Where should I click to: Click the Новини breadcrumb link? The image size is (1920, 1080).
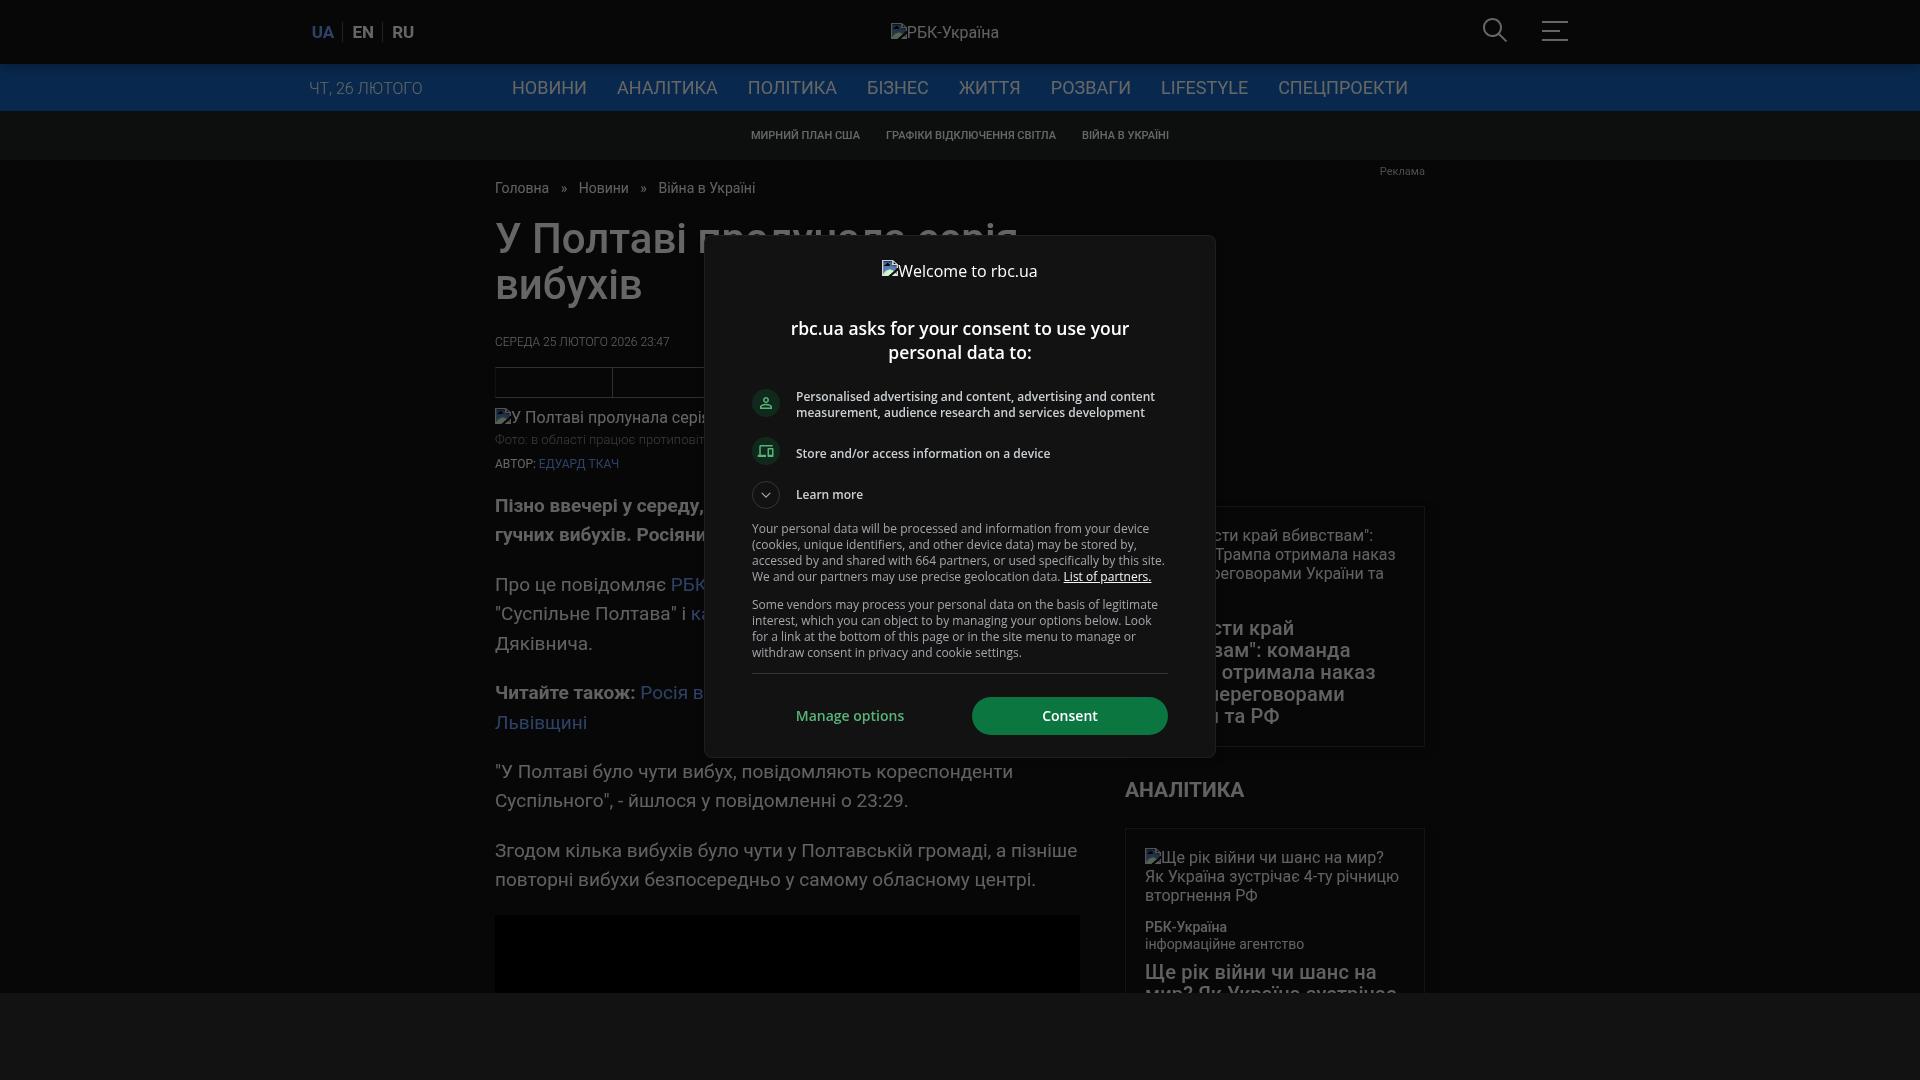pos(603,188)
